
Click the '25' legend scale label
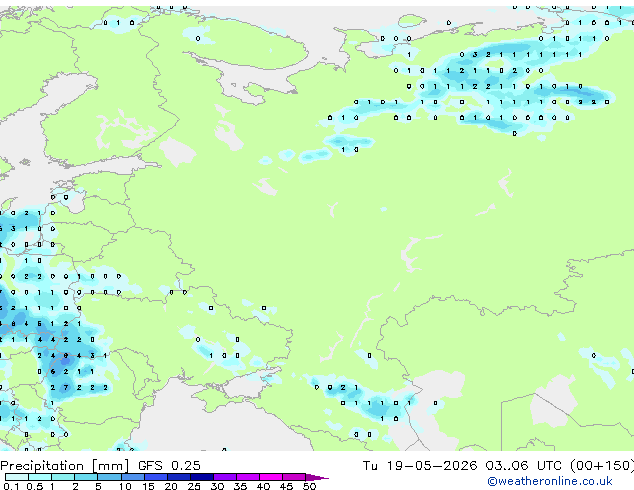[194, 486]
